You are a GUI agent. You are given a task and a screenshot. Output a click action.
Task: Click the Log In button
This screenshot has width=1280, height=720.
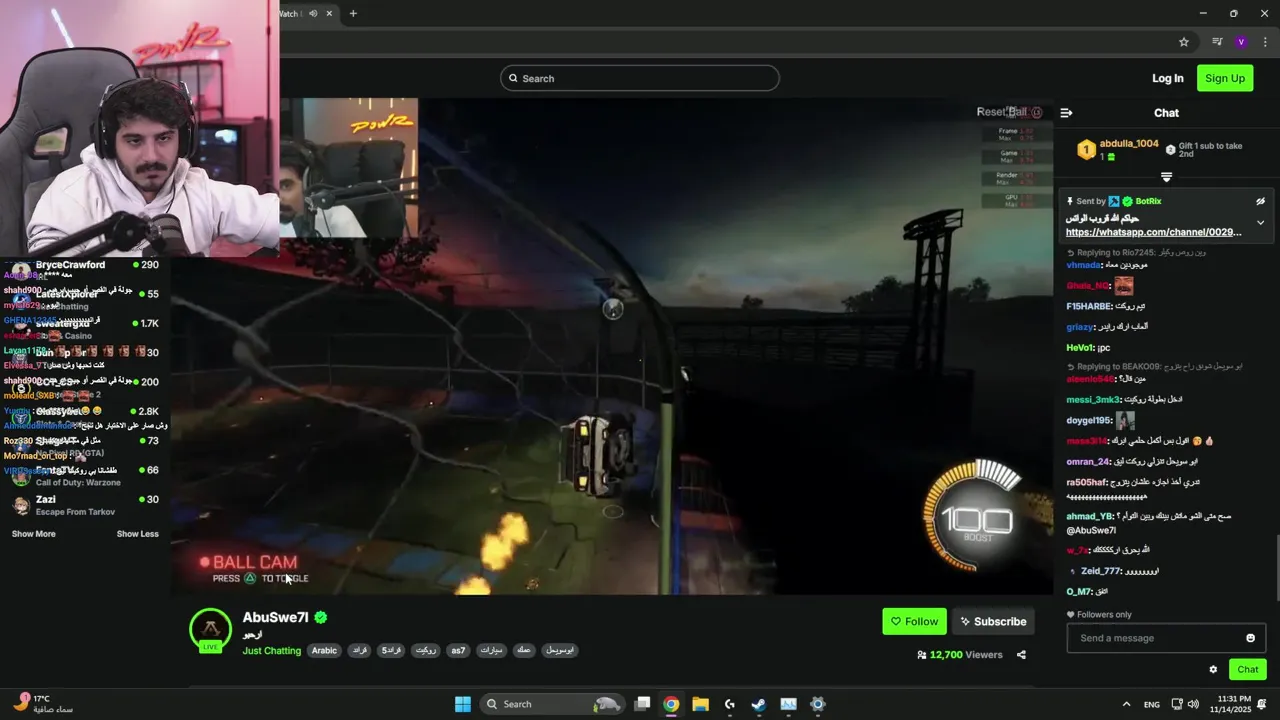tap(1167, 78)
